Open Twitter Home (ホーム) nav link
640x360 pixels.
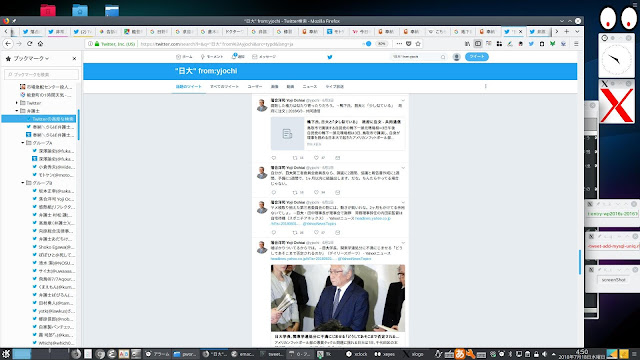coord(184,57)
